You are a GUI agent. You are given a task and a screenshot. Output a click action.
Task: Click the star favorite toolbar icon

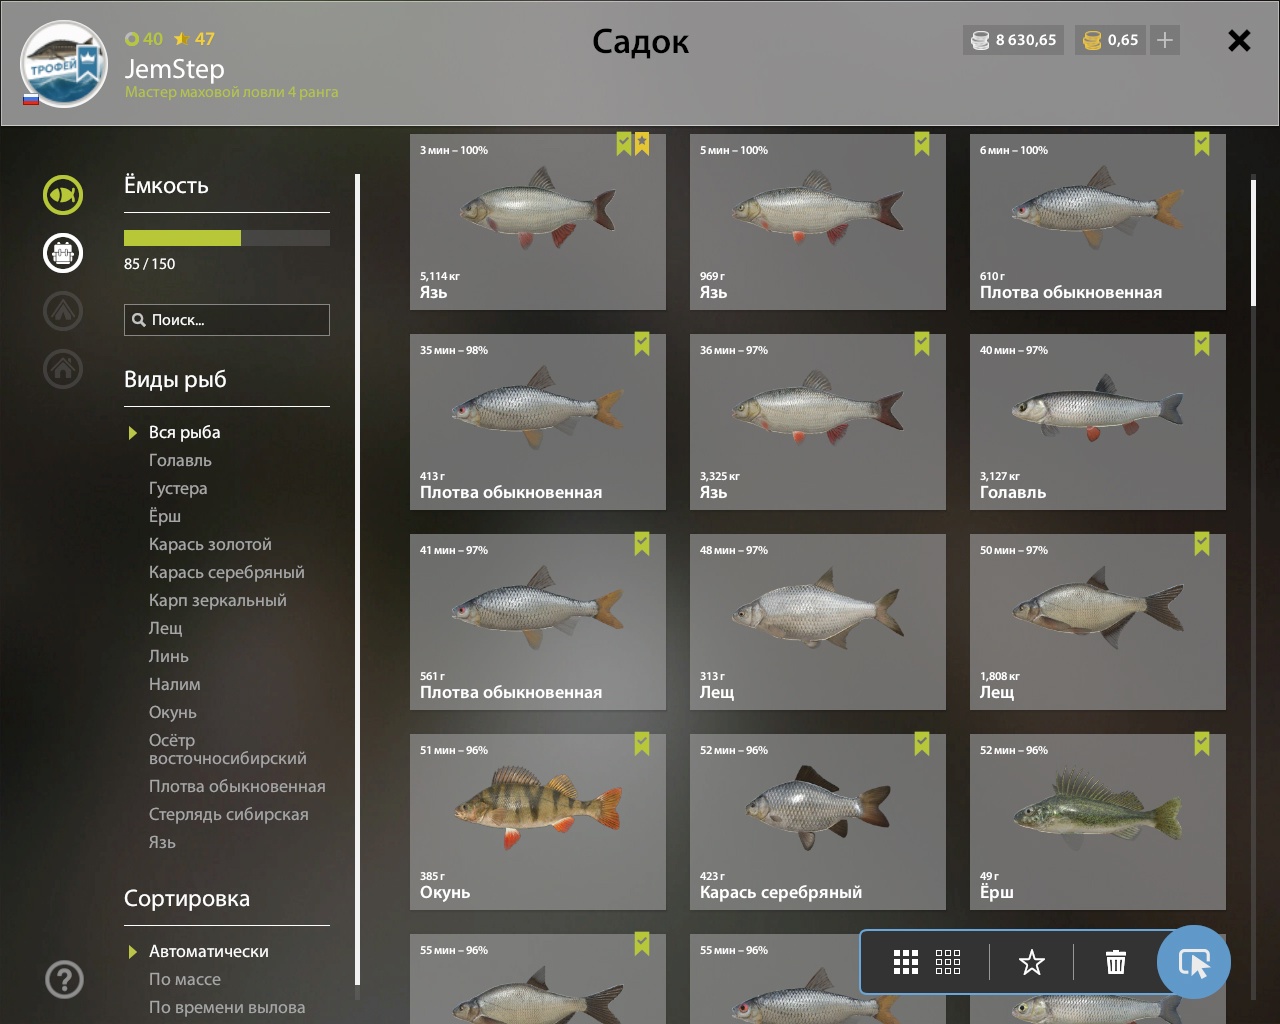[x=1031, y=963]
